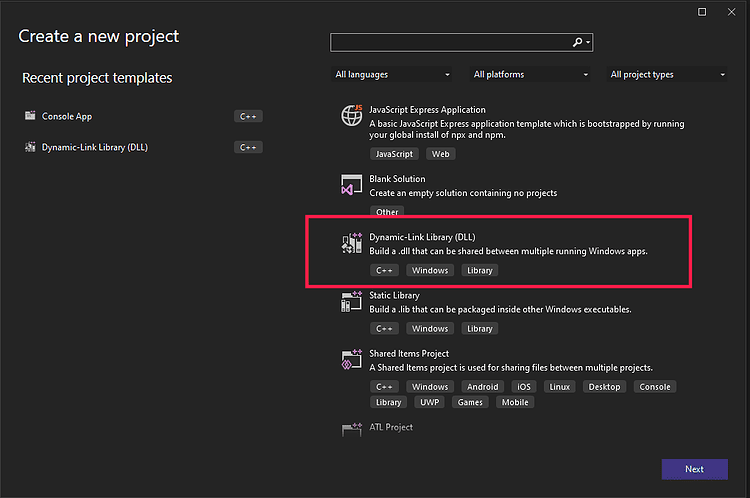Select the JavaScript Express Application title
Viewport: 750px width, 498px height.
(x=427, y=110)
